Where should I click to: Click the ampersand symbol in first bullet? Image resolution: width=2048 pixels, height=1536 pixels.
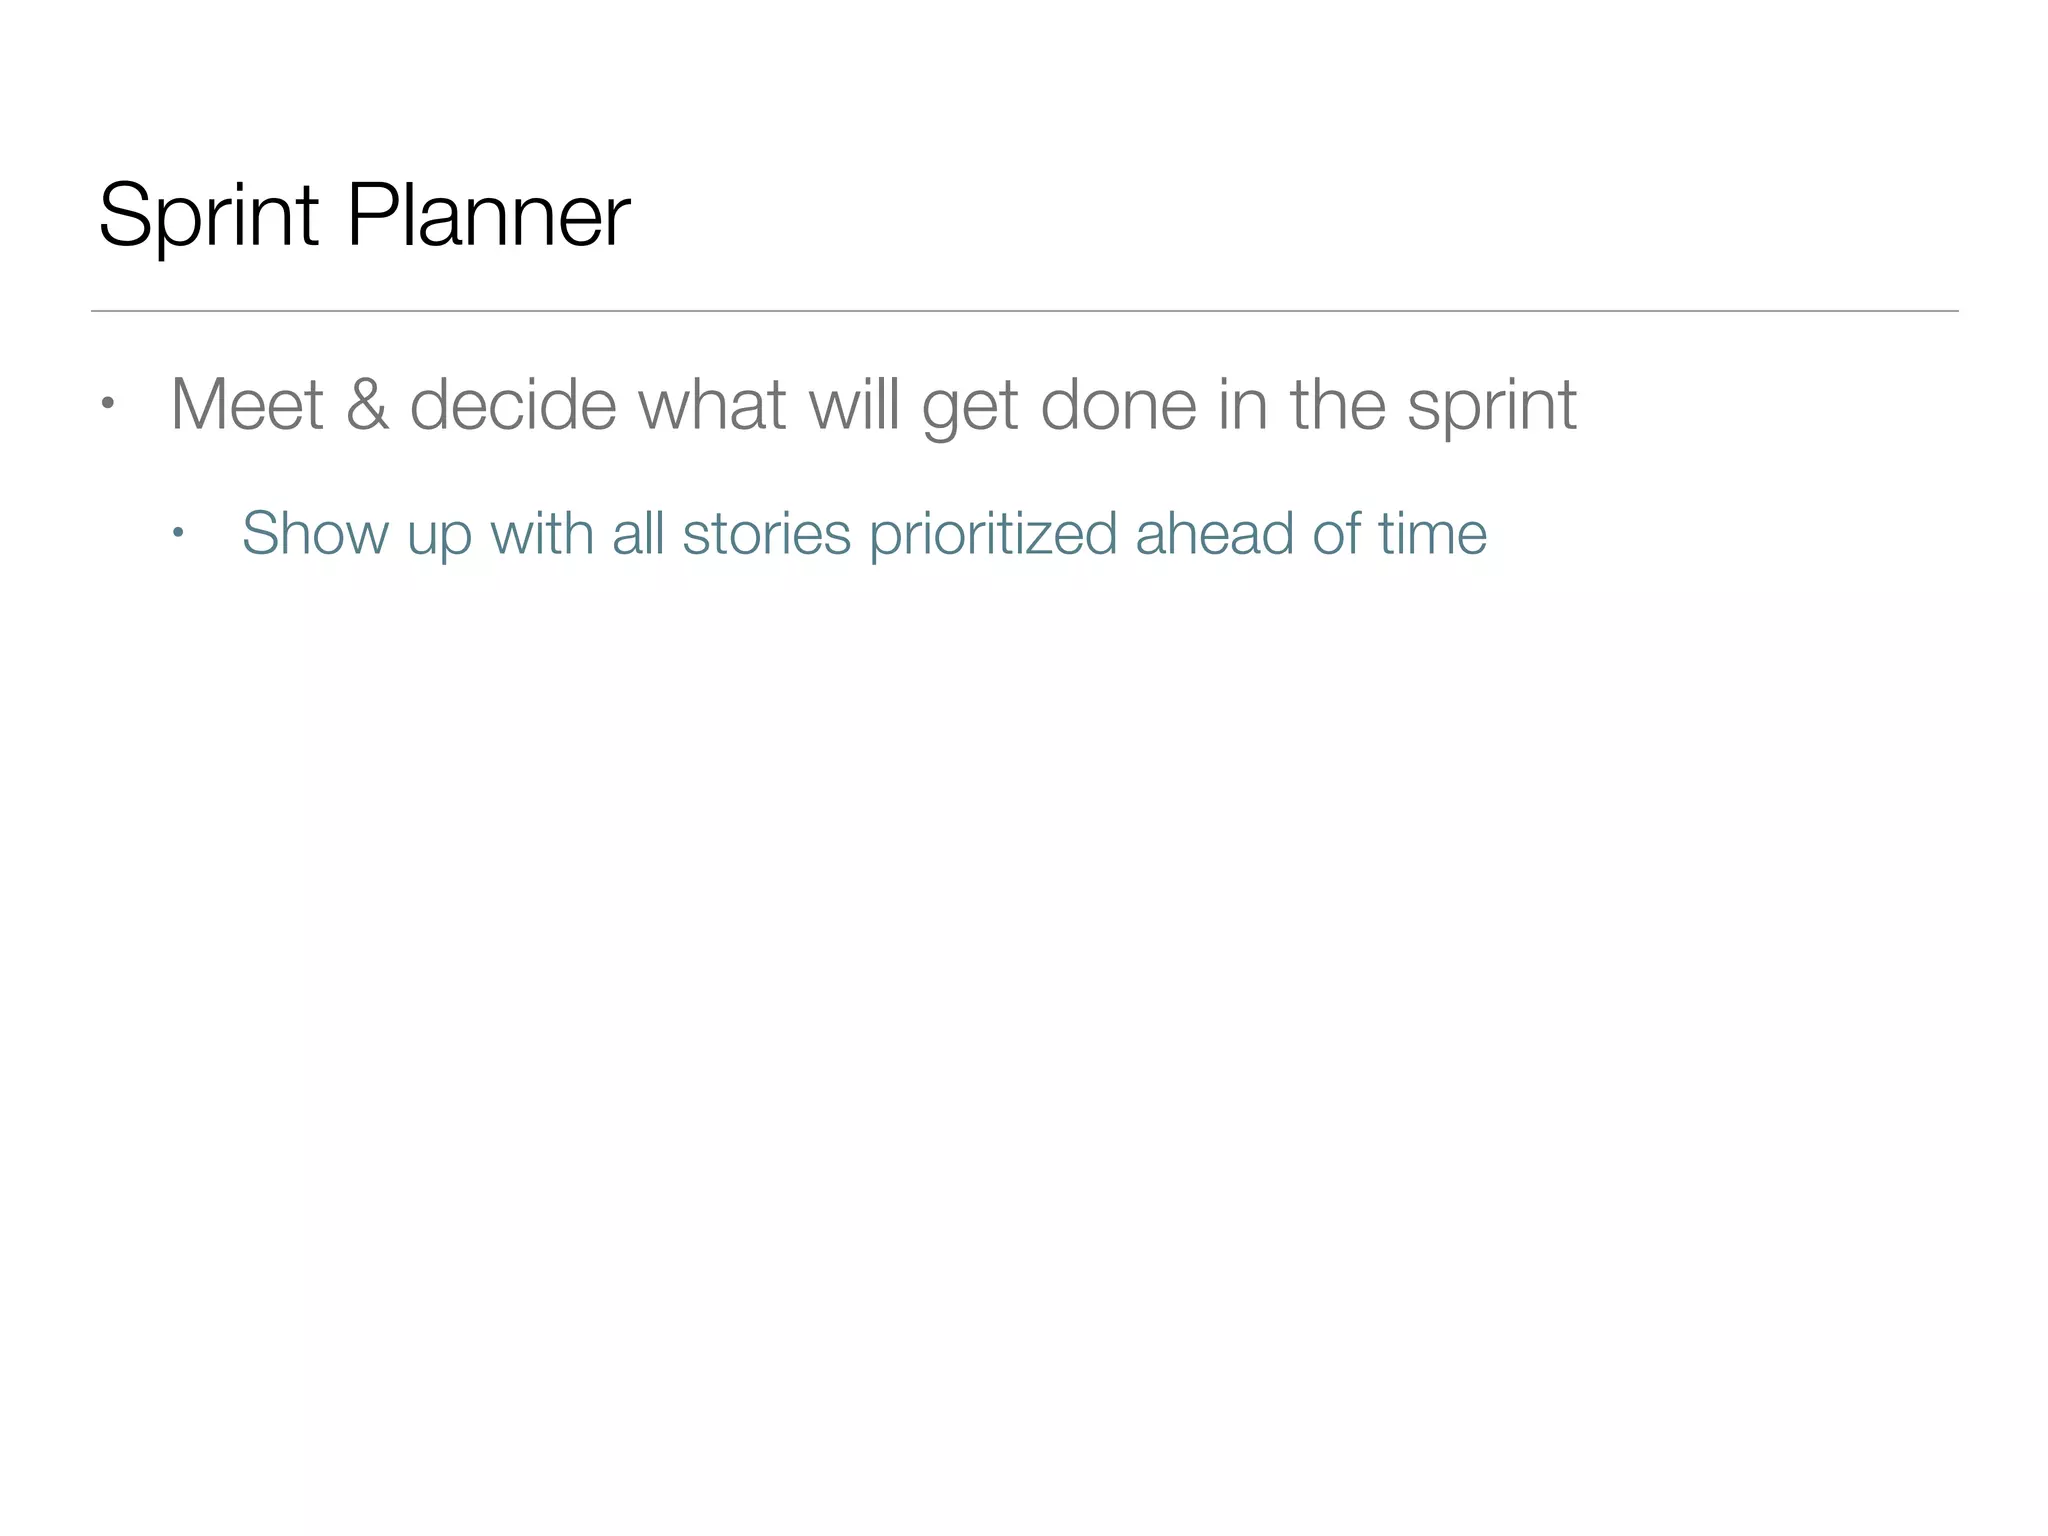tap(367, 405)
